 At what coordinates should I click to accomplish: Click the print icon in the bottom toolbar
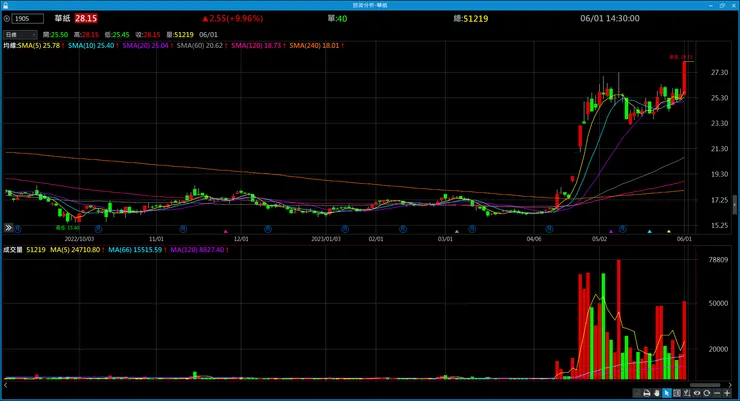coord(647,393)
